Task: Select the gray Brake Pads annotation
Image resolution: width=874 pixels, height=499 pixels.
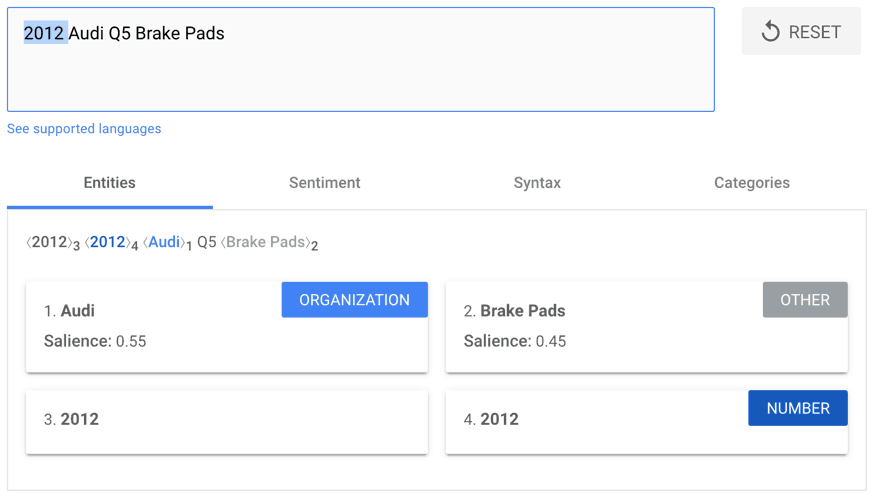Action: [264, 242]
